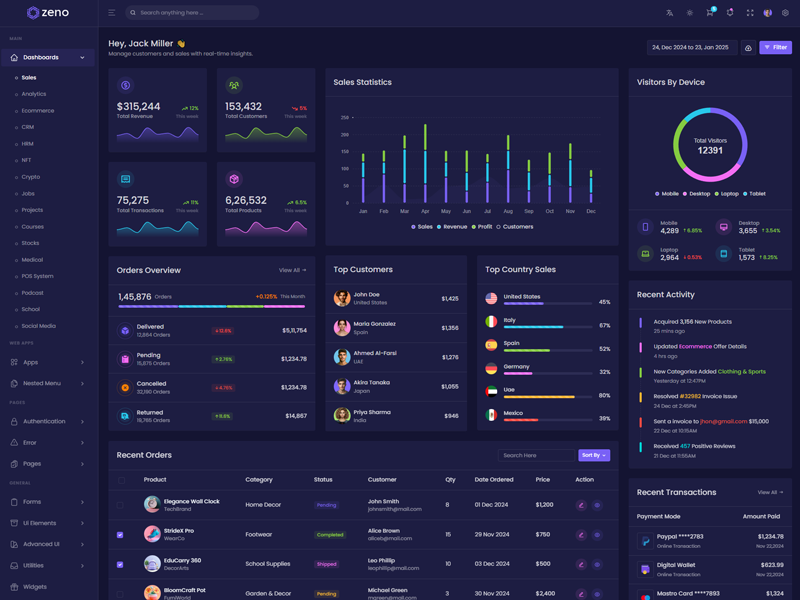
Task: Click View All in Orders Overview
Action: pyautogui.click(x=292, y=270)
